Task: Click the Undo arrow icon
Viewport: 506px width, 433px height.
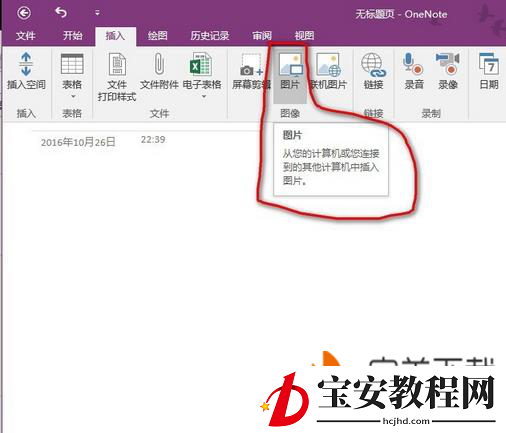Action: coord(61,13)
